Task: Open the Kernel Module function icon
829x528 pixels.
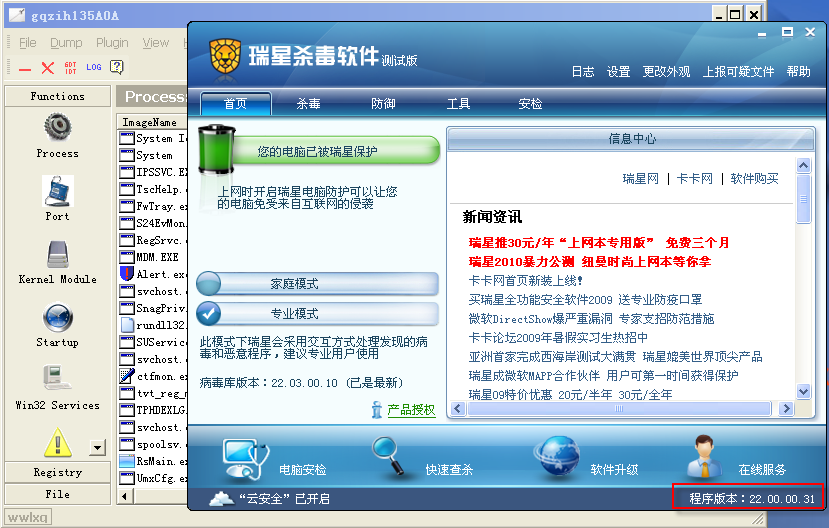Action: [58, 255]
